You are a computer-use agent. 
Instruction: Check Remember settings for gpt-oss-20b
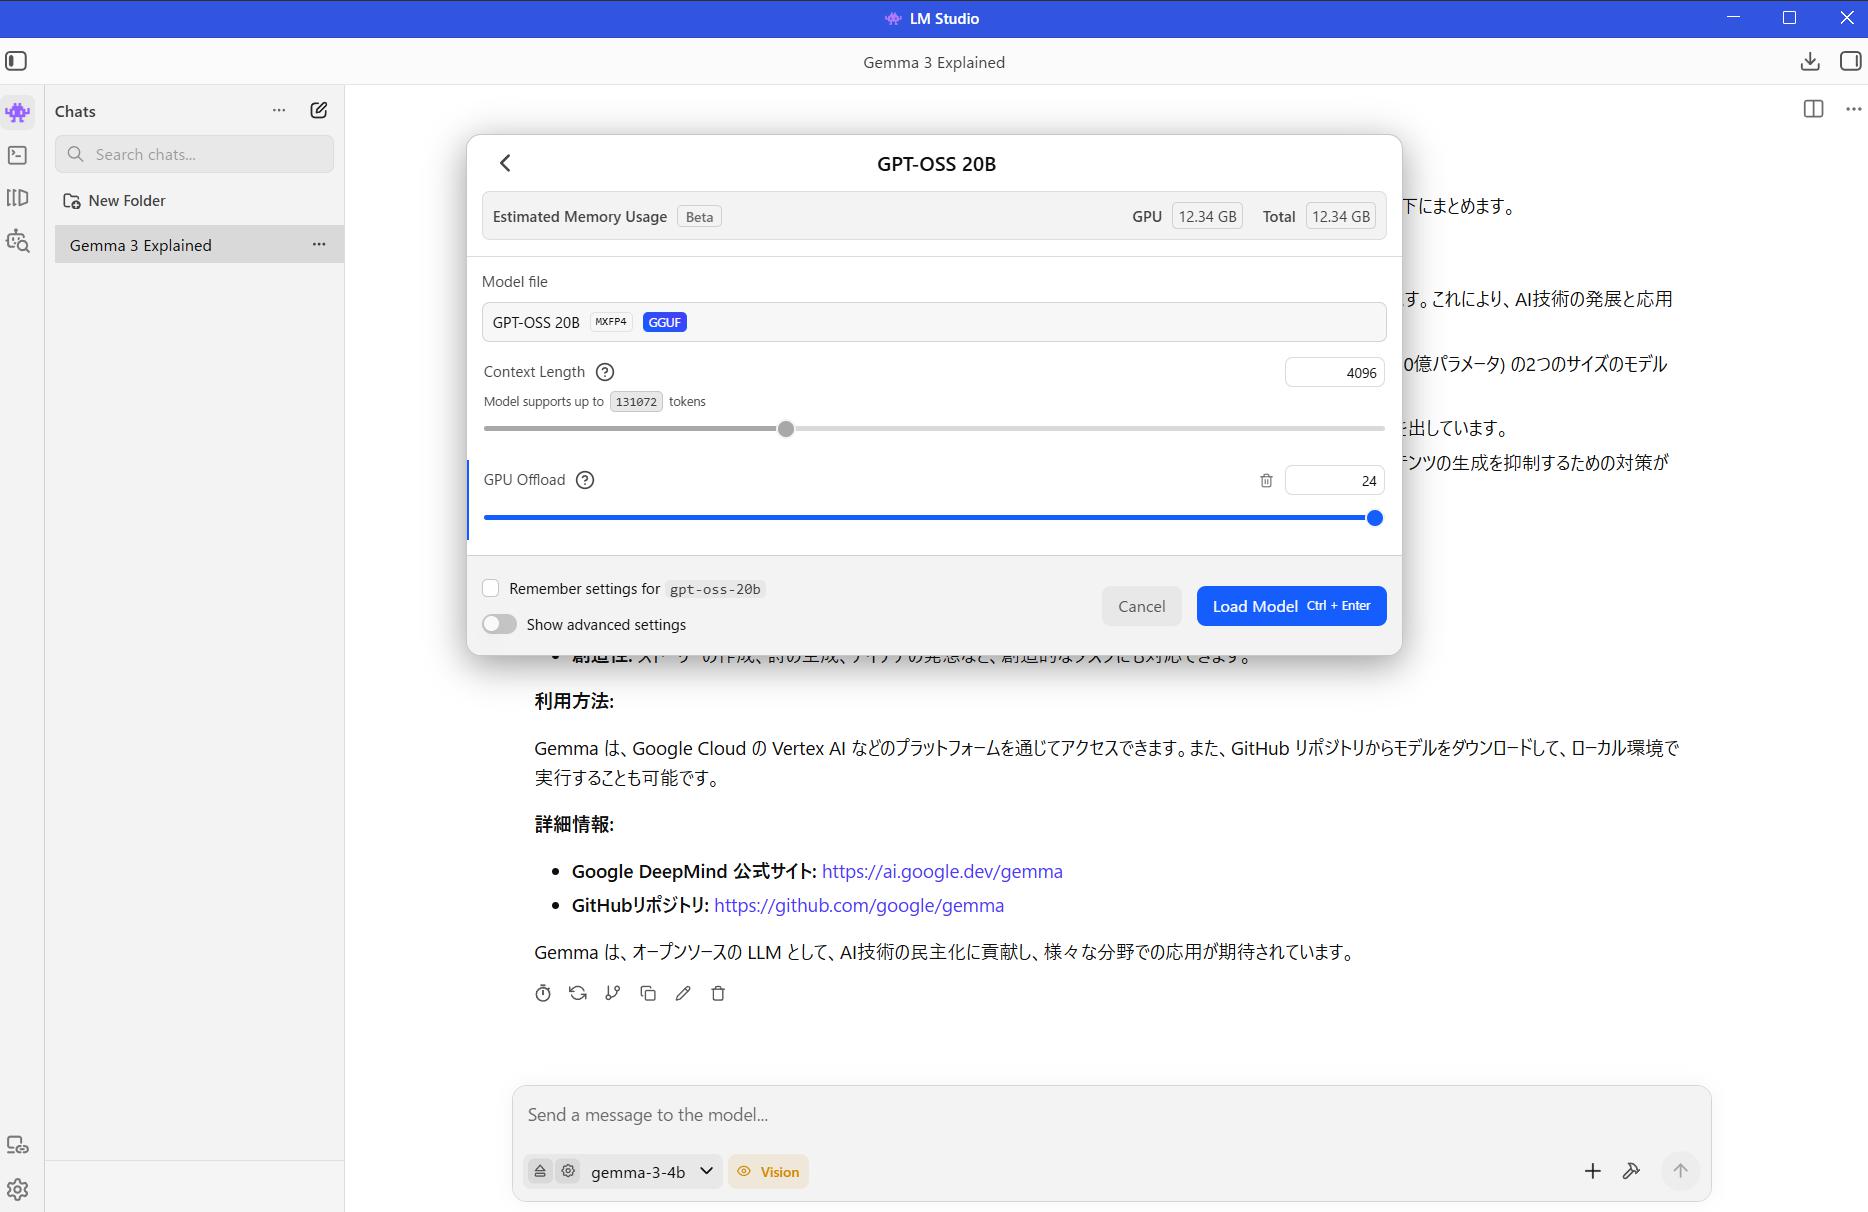pyautogui.click(x=491, y=589)
